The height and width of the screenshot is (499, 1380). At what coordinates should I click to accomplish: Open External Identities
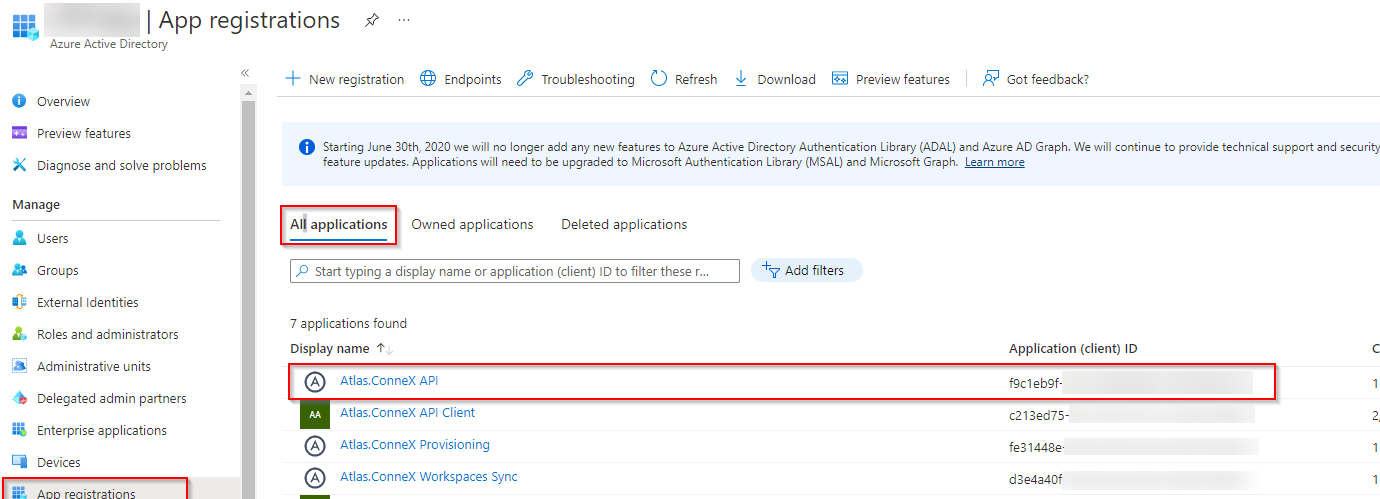[x=88, y=302]
